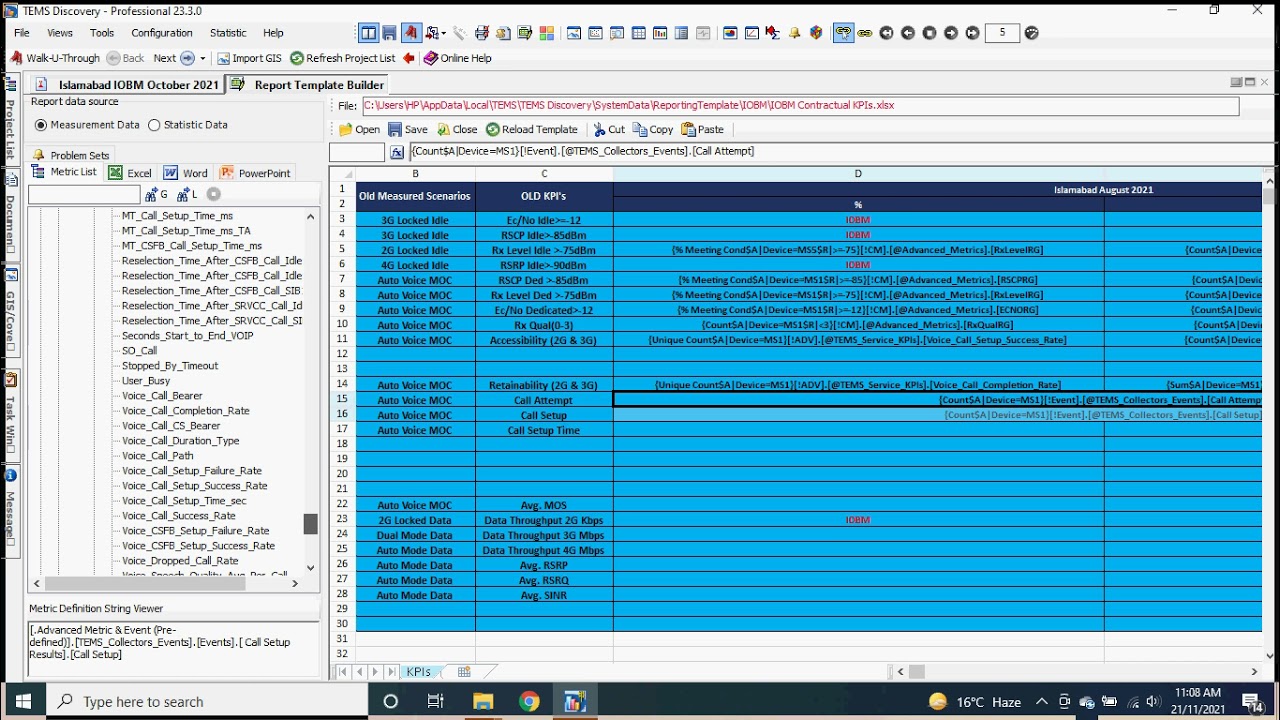
Task: Click the replay speed field showing 5
Action: (1002, 33)
